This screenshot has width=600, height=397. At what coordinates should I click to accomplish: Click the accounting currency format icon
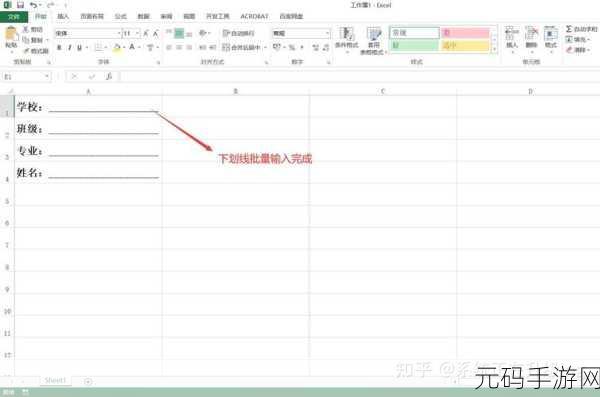point(276,47)
